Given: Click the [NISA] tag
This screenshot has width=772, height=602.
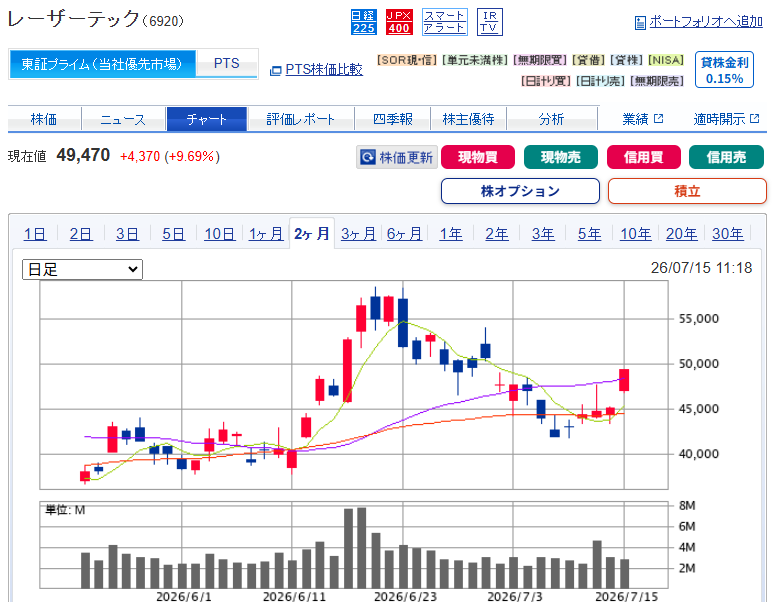Looking at the screenshot, I should pyautogui.click(x=666, y=60).
